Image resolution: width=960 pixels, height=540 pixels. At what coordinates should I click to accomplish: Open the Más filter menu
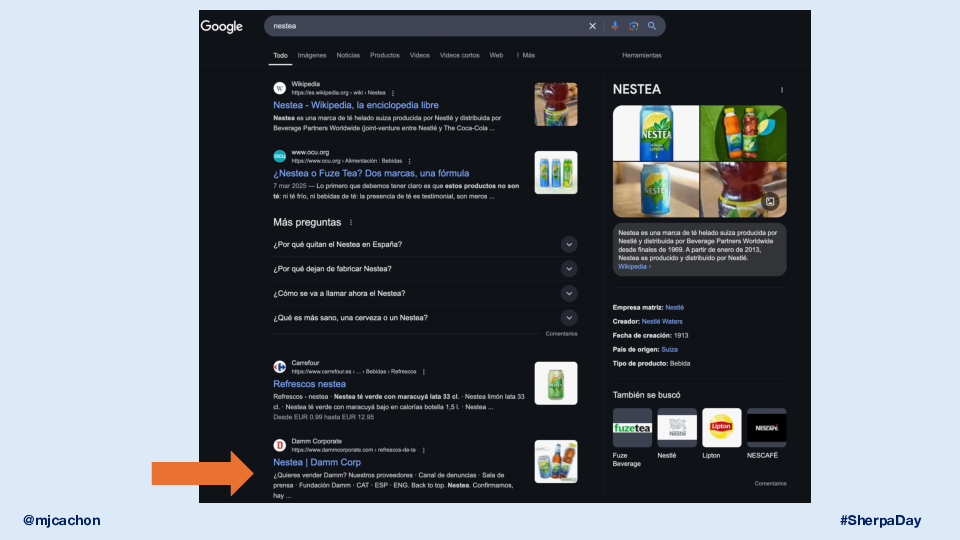pyautogui.click(x=525, y=55)
